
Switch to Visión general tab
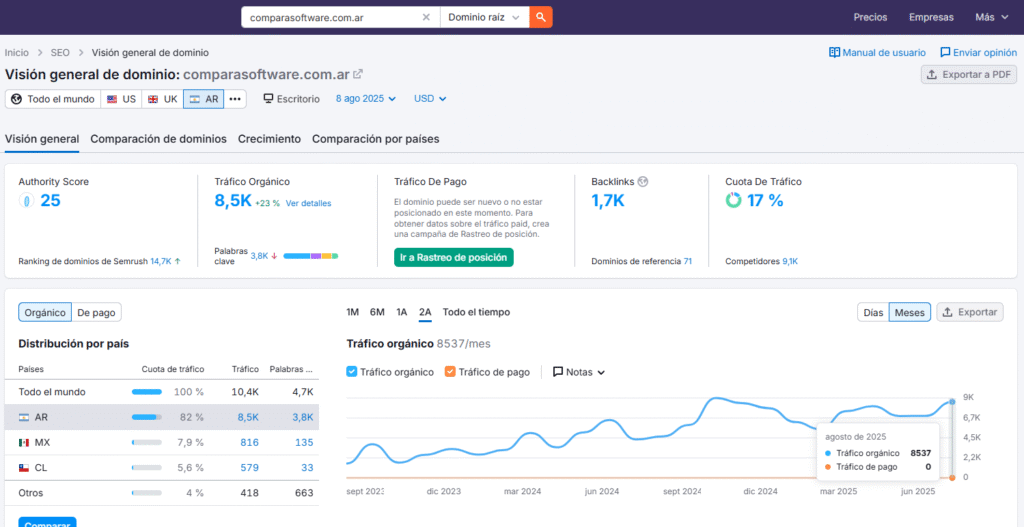click(x=42, y=139)
